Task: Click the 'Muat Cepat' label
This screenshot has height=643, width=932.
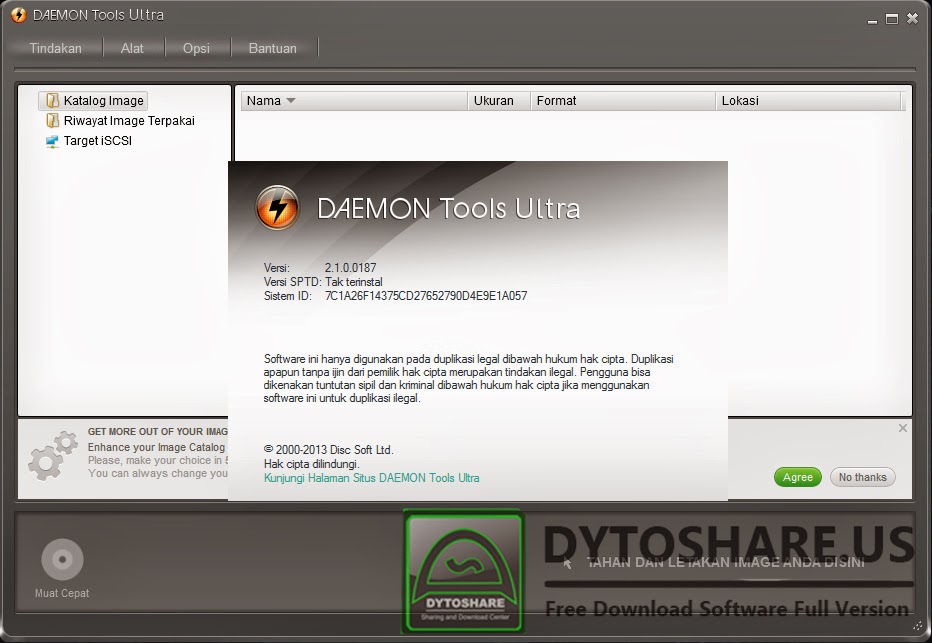Action: [x=62, y=593]
